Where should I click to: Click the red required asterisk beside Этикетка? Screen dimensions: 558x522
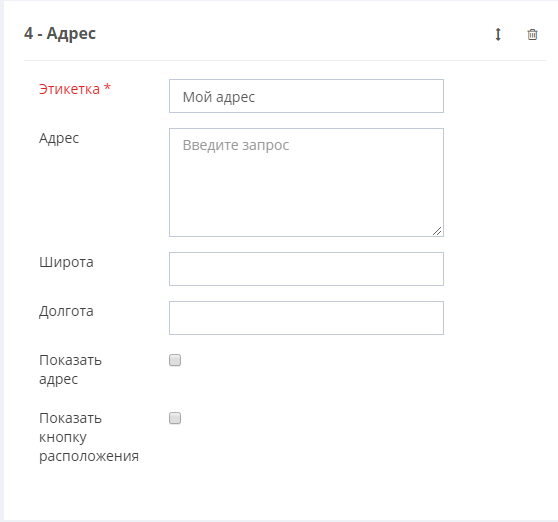pos(107,88)
